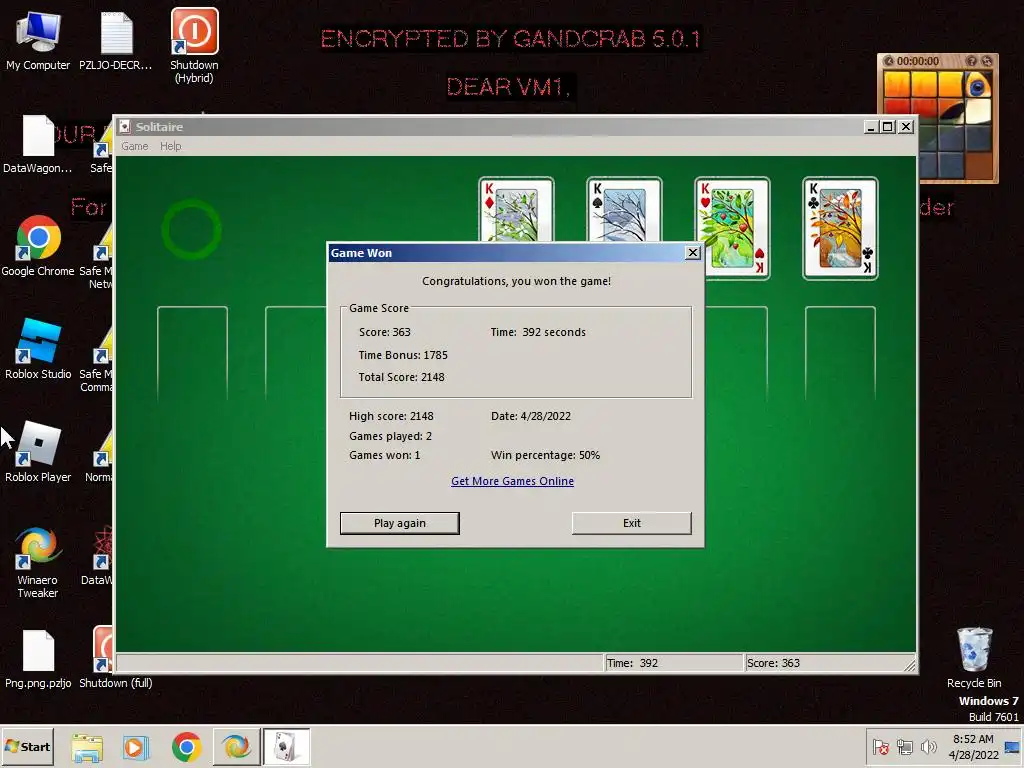The image size is (1024, 768).
Task: Click the King of Clubs foundation card
Action: click(840, 228)
